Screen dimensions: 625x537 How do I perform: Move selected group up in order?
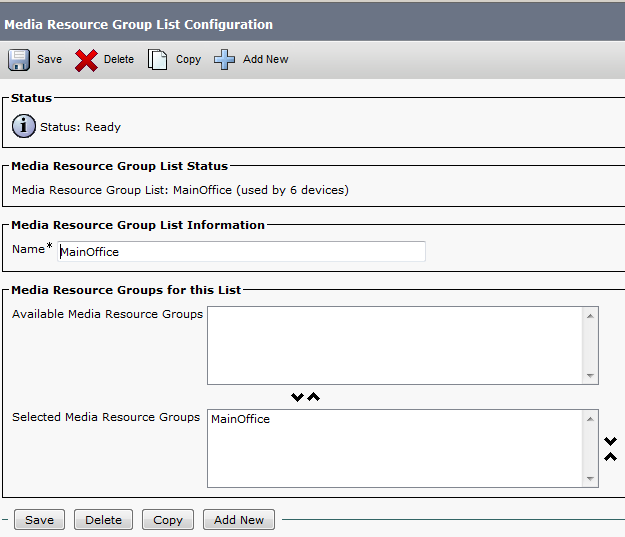(610, 457)
